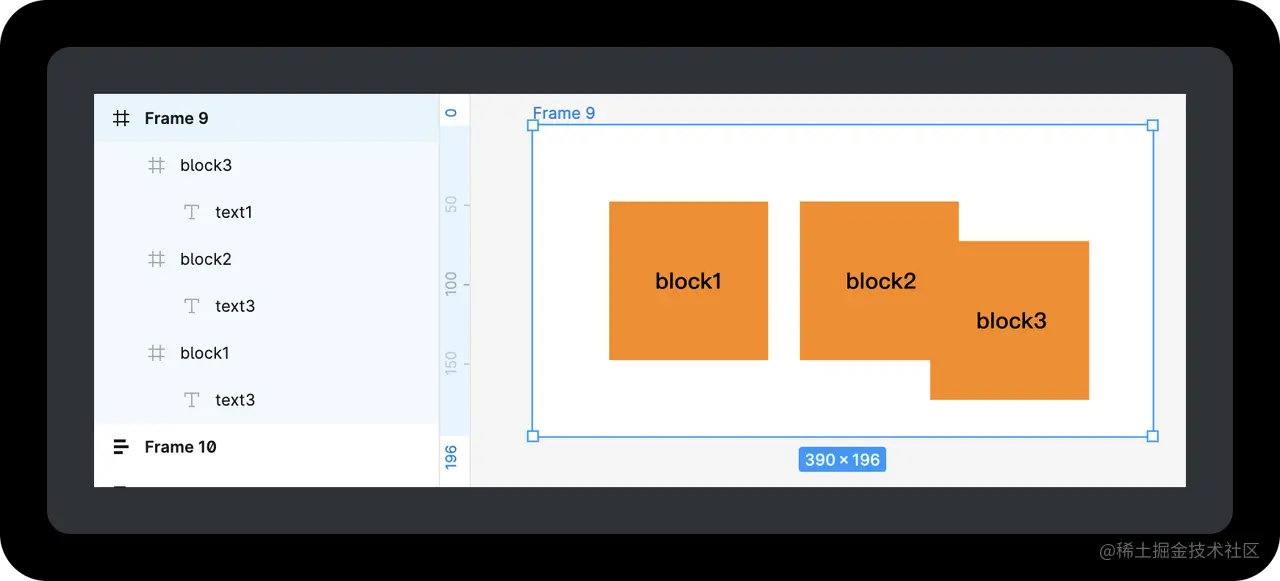Click the block1 text label on canvas

[688, 281]
